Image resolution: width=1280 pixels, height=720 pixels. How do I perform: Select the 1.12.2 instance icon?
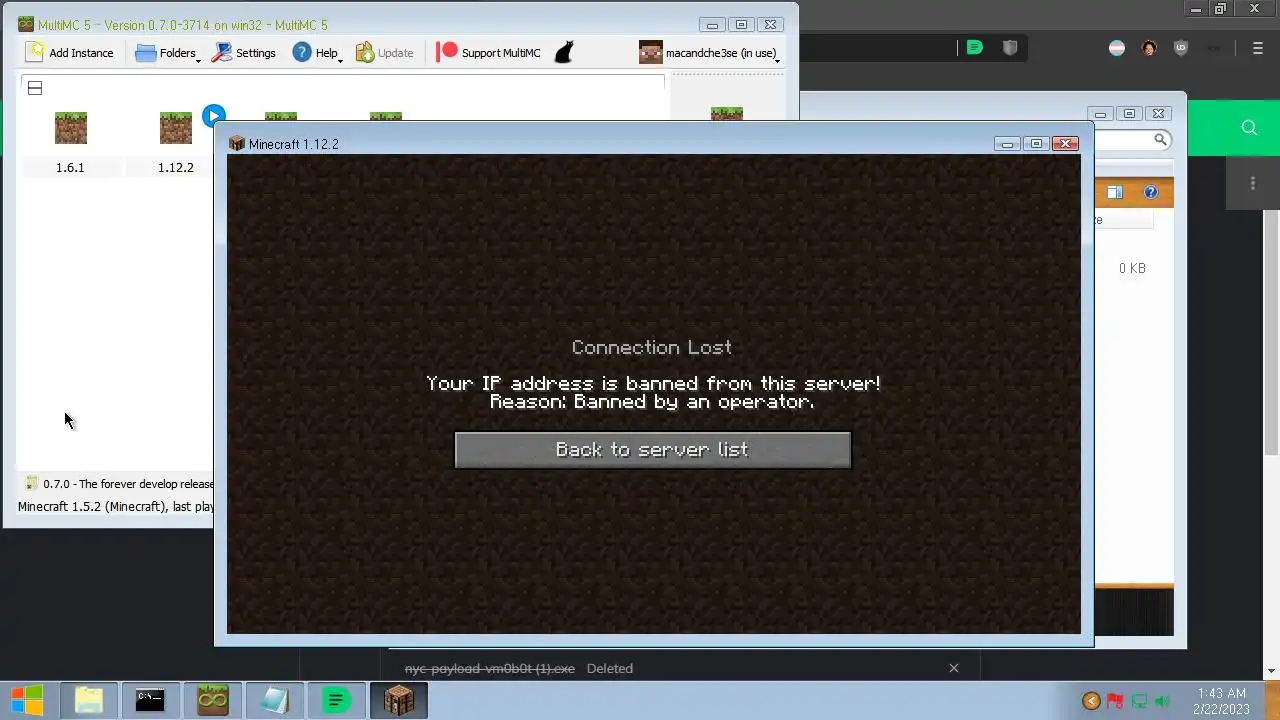pos(176,128)
